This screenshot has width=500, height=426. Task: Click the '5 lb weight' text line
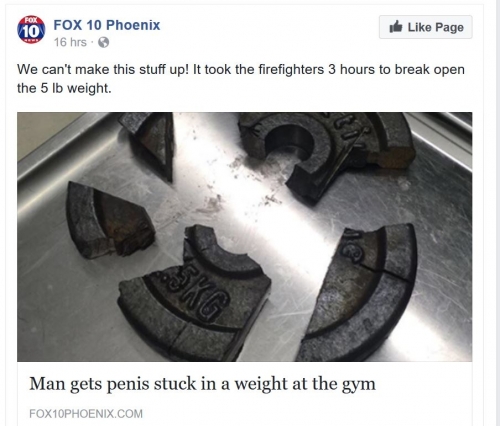64,88
